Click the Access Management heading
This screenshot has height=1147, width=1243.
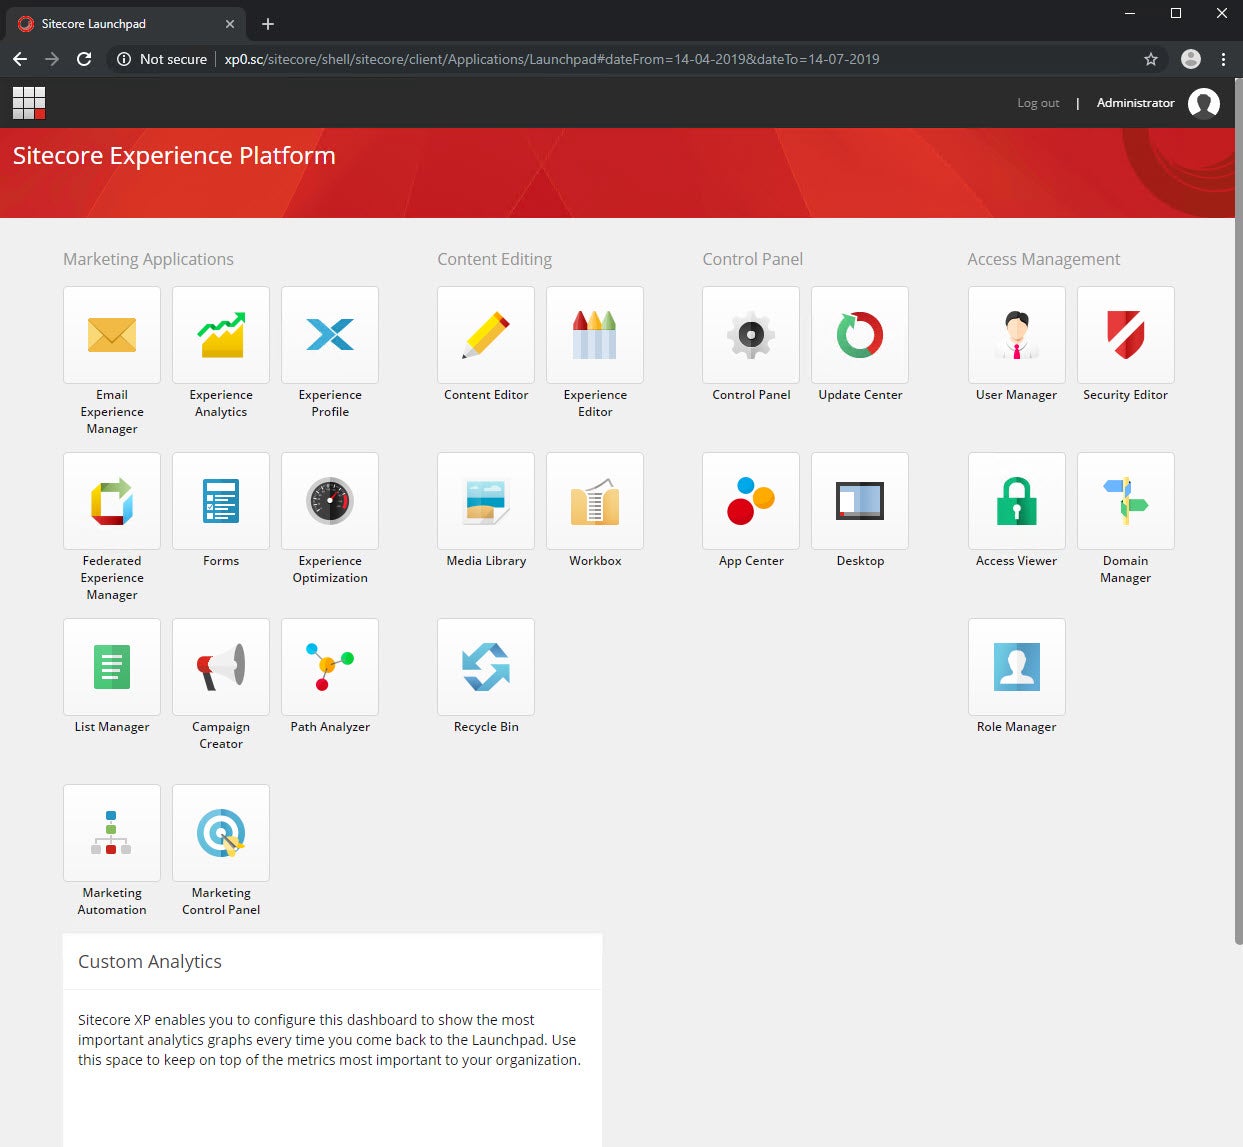tap(1043, 259)
